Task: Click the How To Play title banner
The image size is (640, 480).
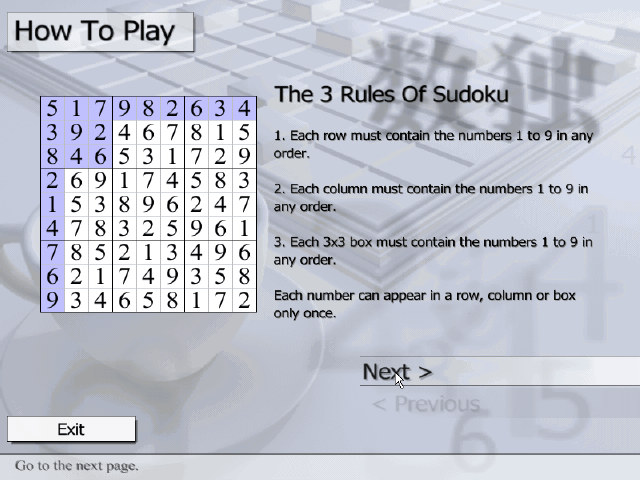Action: 95,31
